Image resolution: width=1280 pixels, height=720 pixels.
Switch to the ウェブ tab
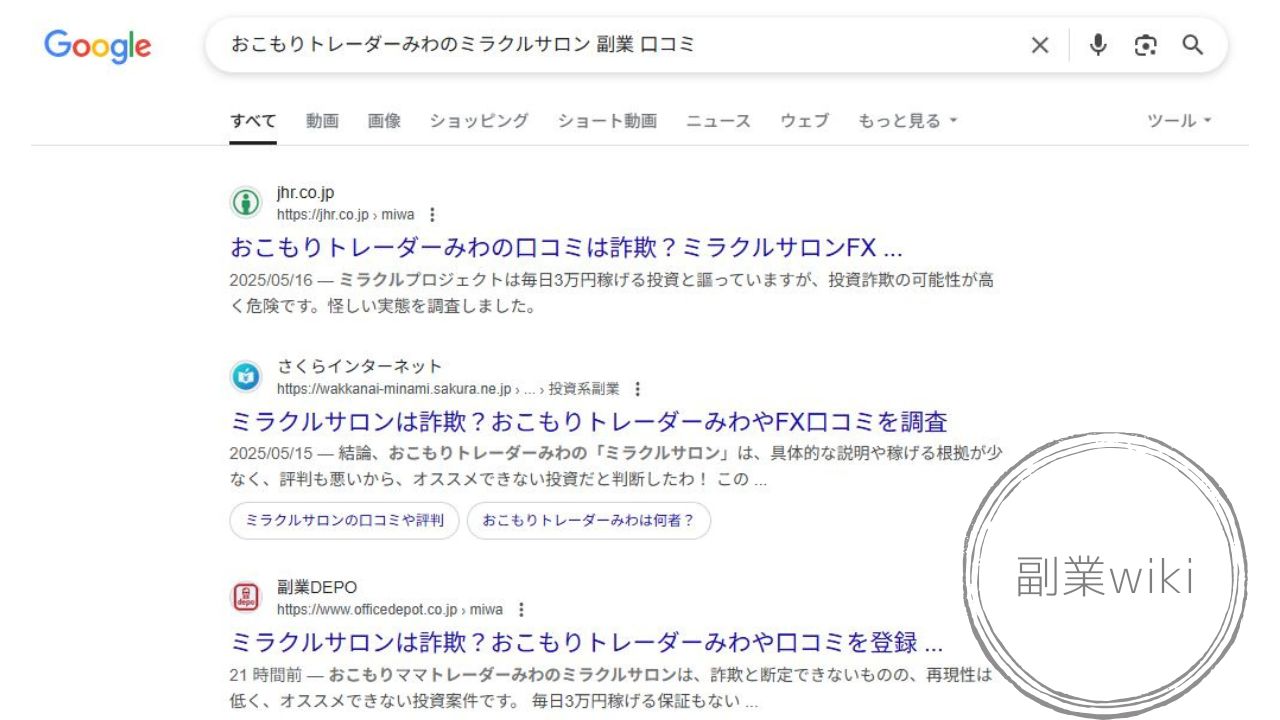pos(805,121)
